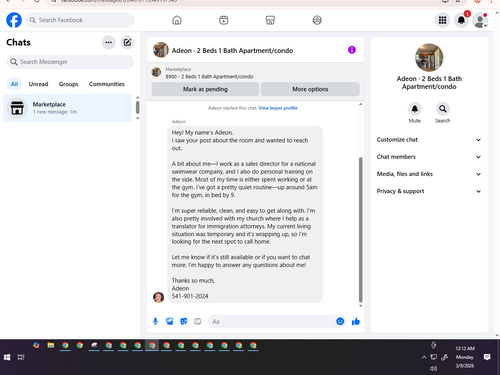Open the Video tab icon
The height and width of the screenshot is (375, 500).
[x=224, y=20]
